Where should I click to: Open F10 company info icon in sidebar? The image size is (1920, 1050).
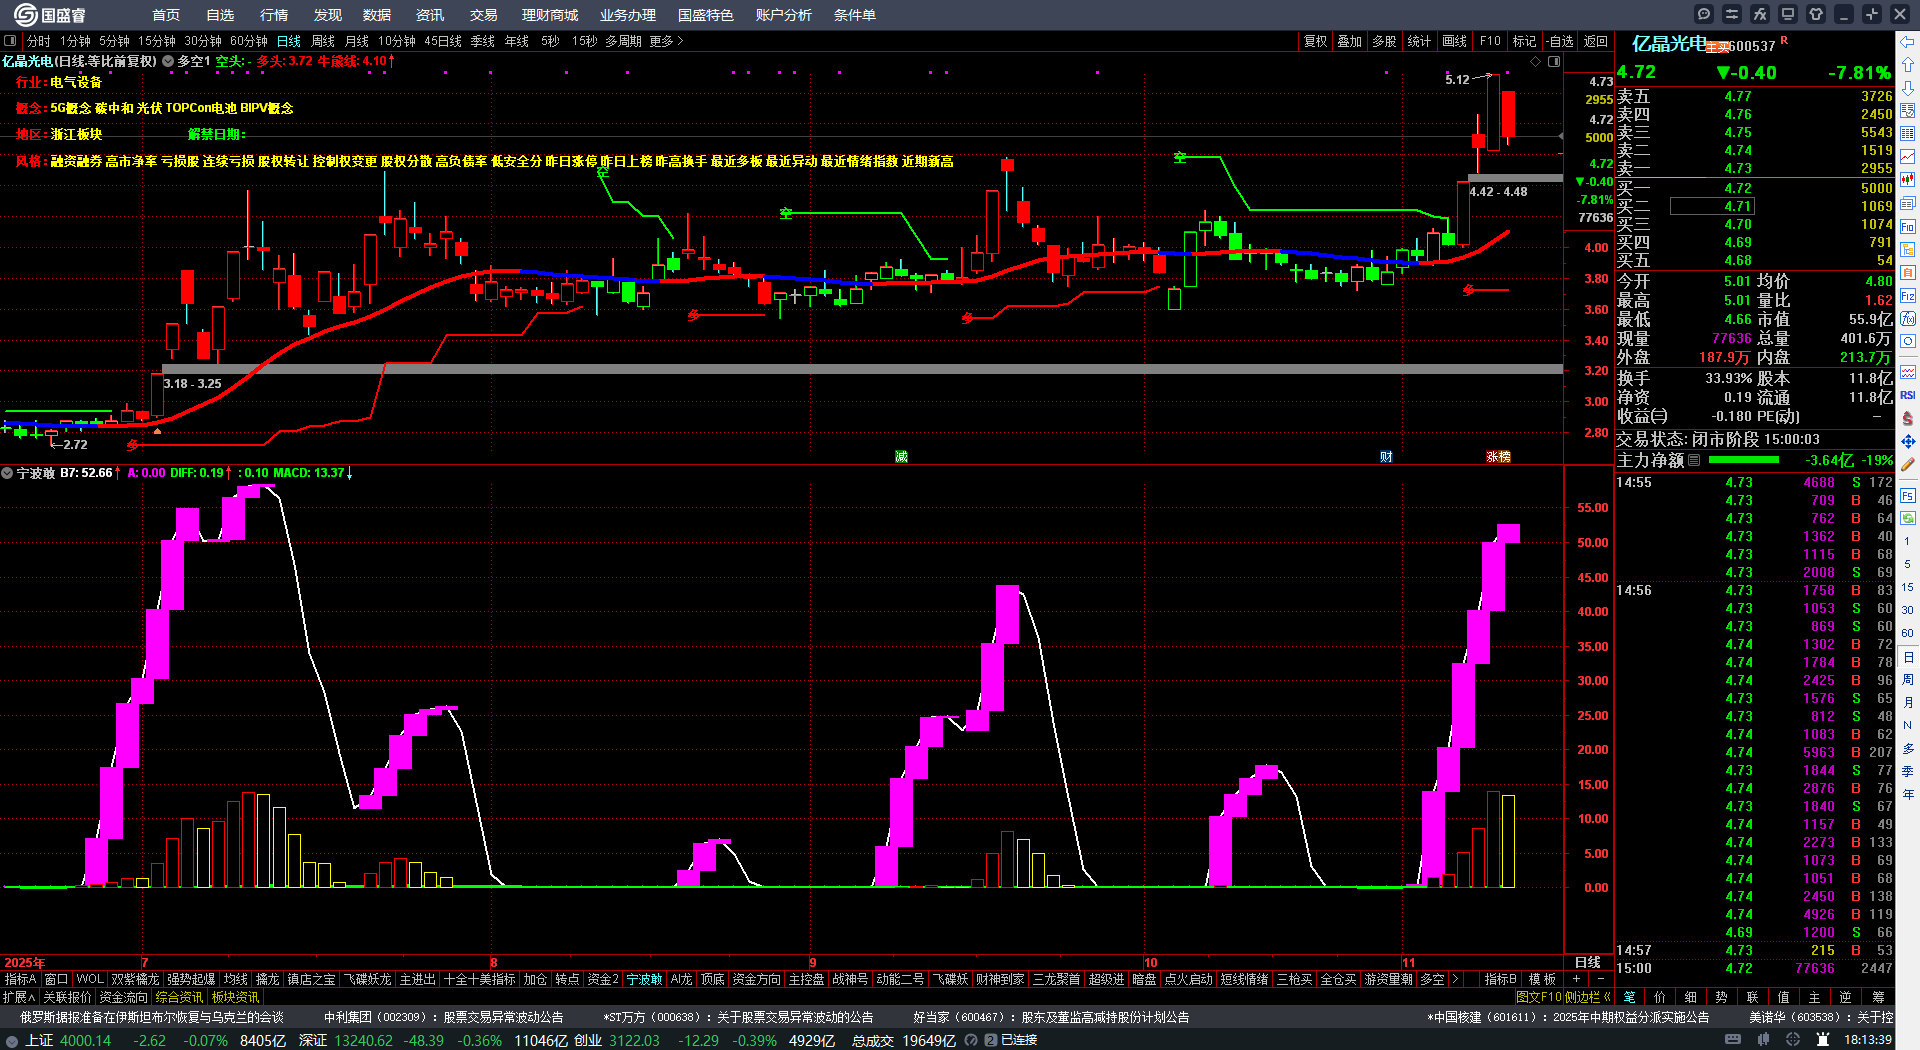pyautogui.click(x=1908, y=227)
